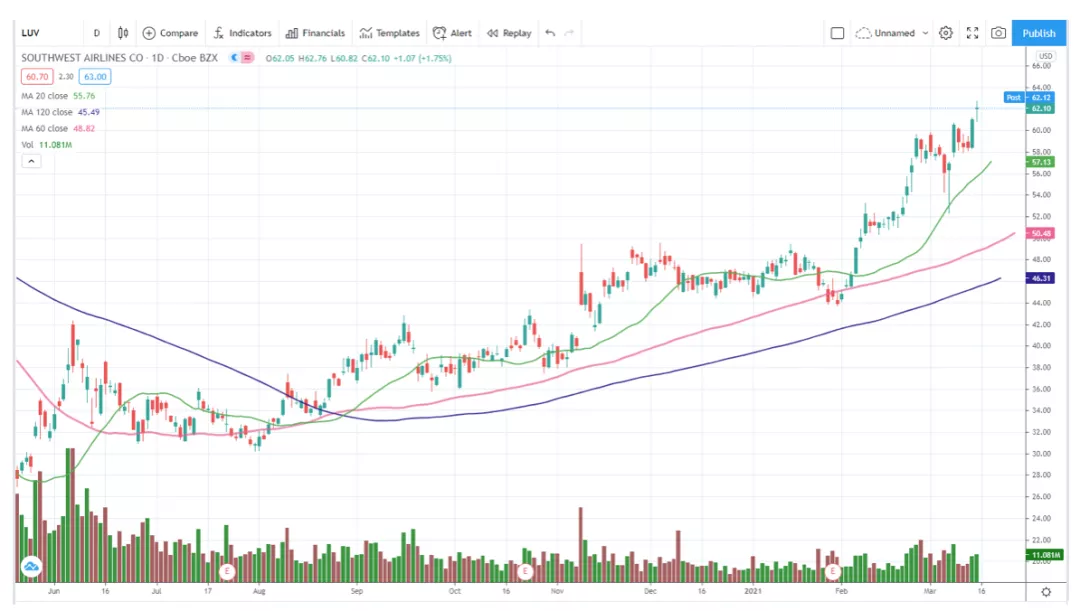1080x611 pixels.
Task: Click the Post 62.12 price label
Action: click(1028, 97)
